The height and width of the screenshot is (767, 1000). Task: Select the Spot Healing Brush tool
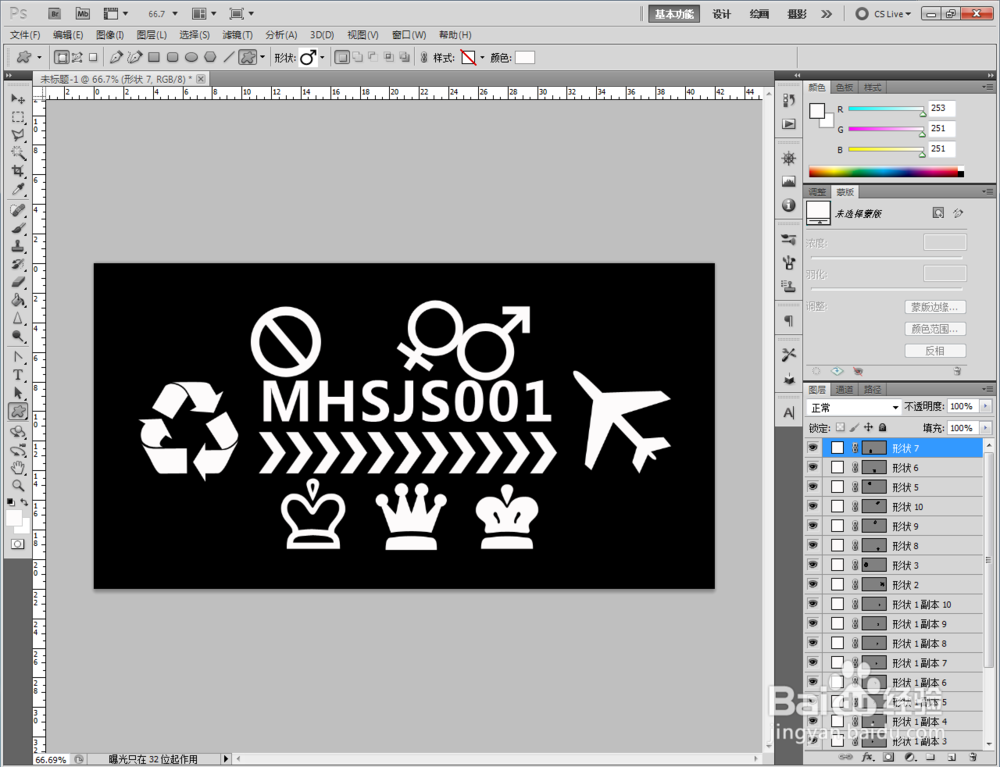(x=18, y=210)
